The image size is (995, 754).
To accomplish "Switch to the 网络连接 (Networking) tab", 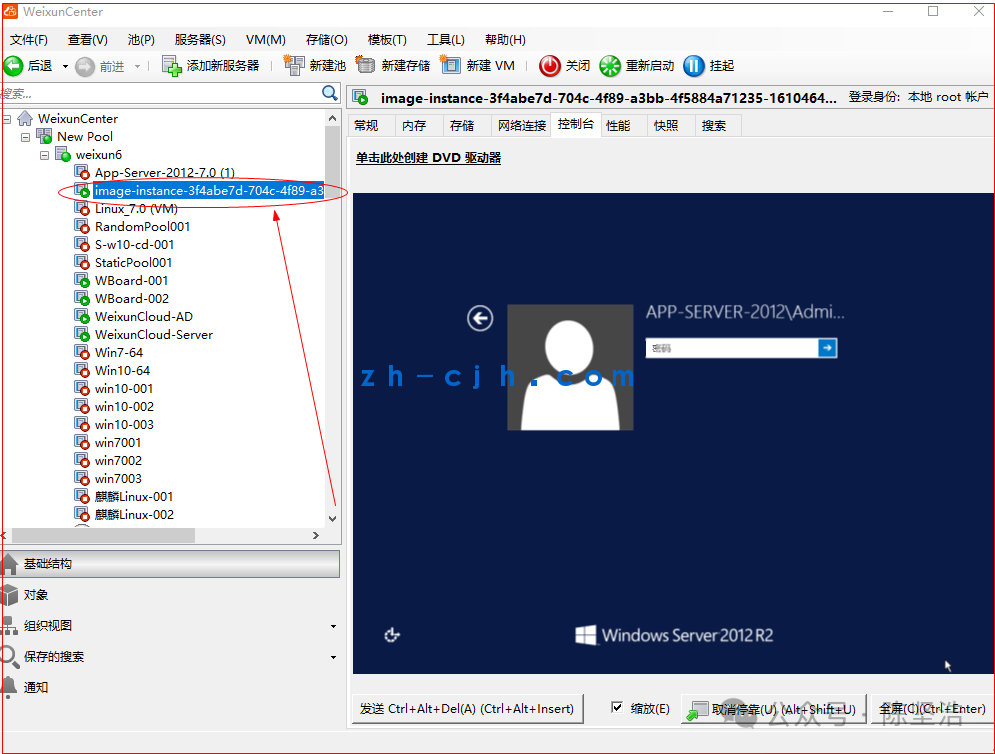I will point(522,126).
